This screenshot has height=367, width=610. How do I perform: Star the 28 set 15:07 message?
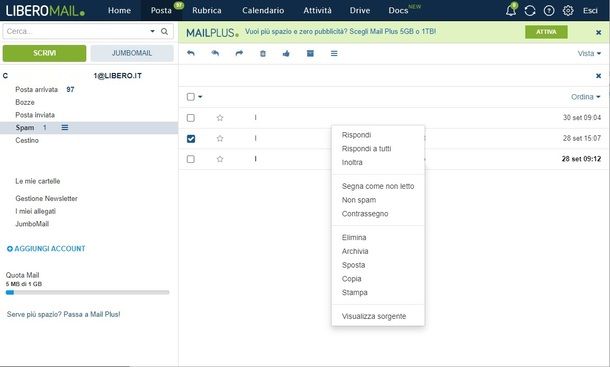[220, 138]
